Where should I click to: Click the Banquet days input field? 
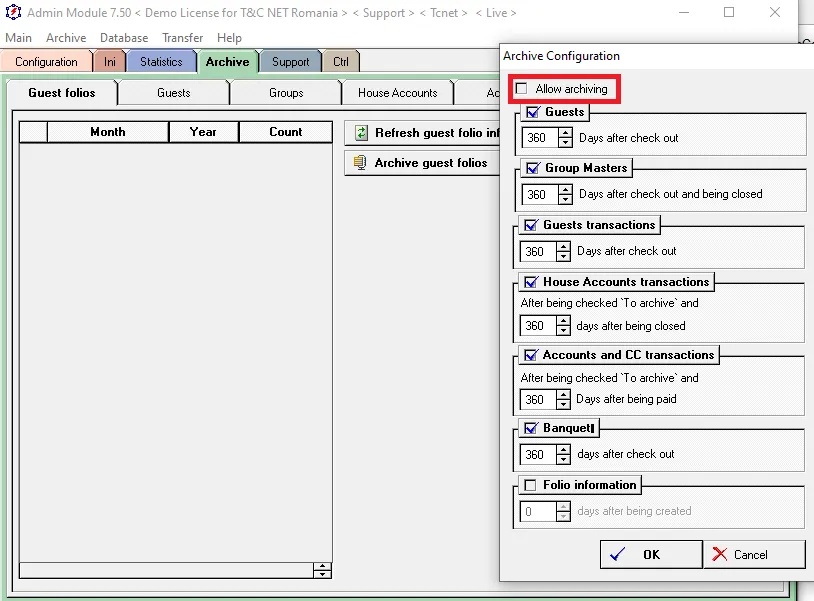pyautogui.click(x=538, y=454)
